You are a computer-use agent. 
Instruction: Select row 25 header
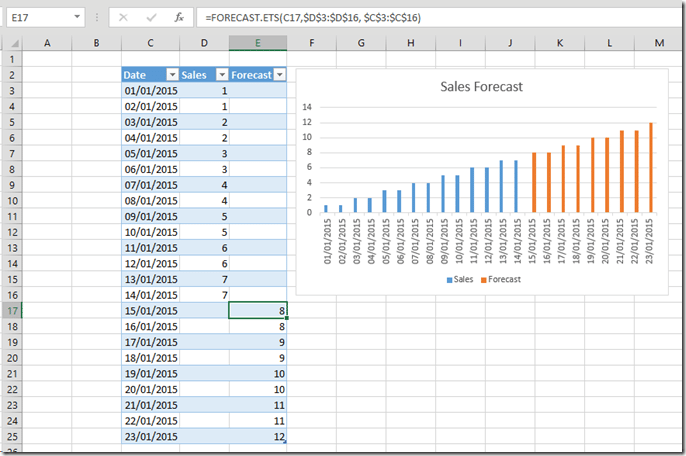(x=12, y=436)
